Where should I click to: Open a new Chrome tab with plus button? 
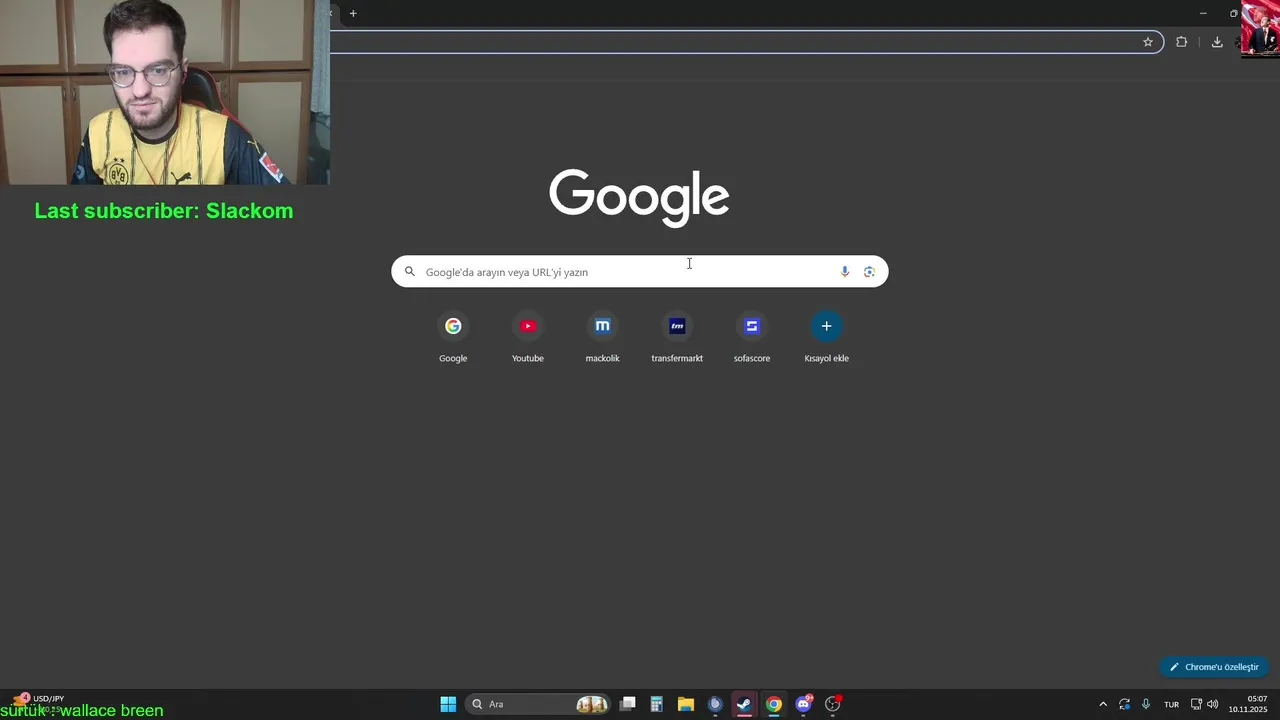[x=353, y=13]
